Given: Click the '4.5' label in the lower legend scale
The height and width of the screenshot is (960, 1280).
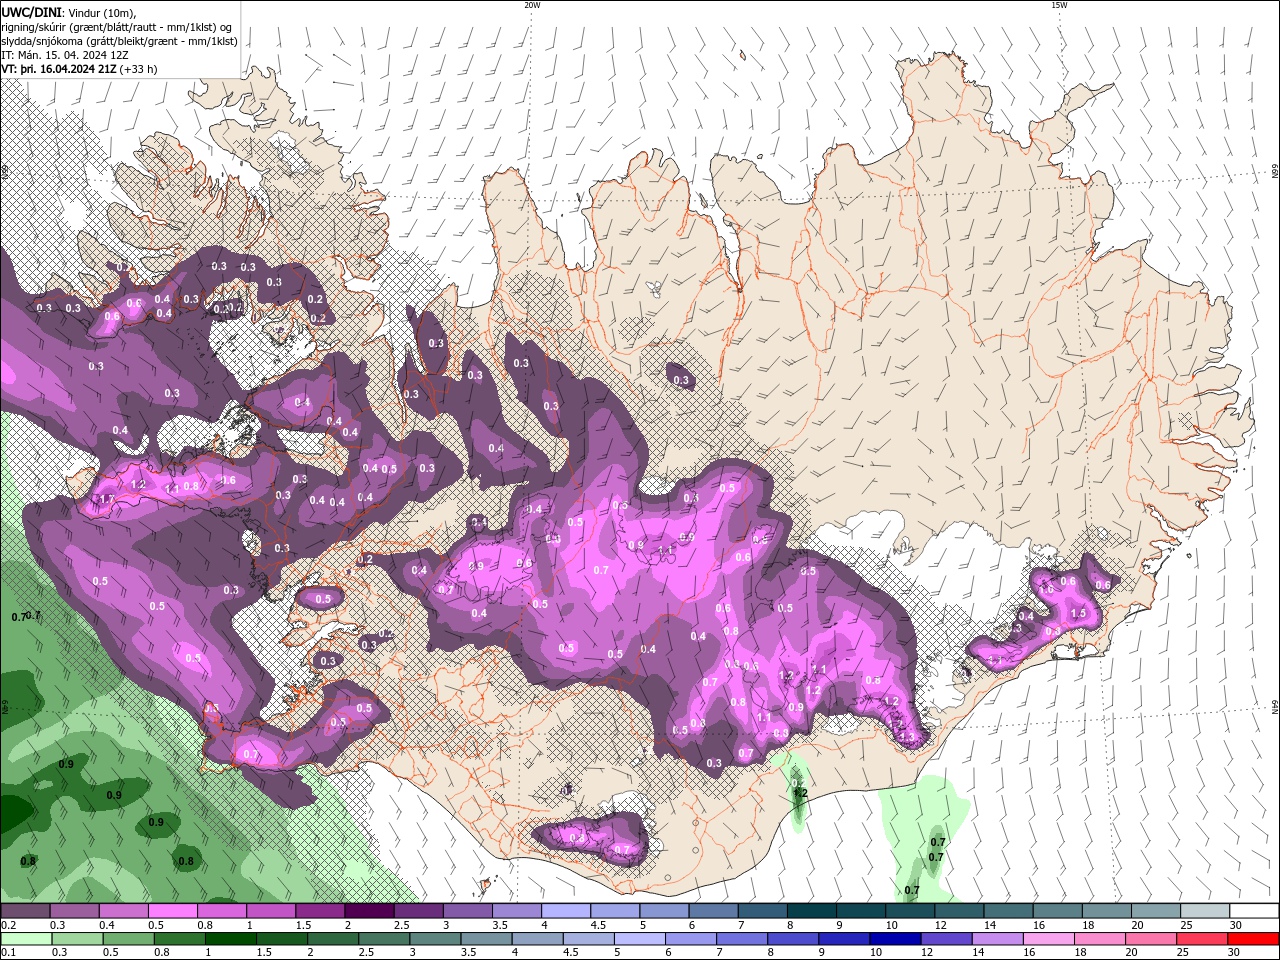Looking at the screenshot, I should pyautogui.click(x=571, y=953).
